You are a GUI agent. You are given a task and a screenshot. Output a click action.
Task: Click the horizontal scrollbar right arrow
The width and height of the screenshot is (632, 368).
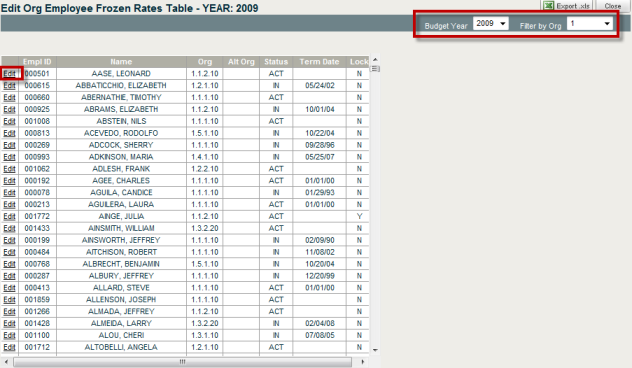click(362, 362)
